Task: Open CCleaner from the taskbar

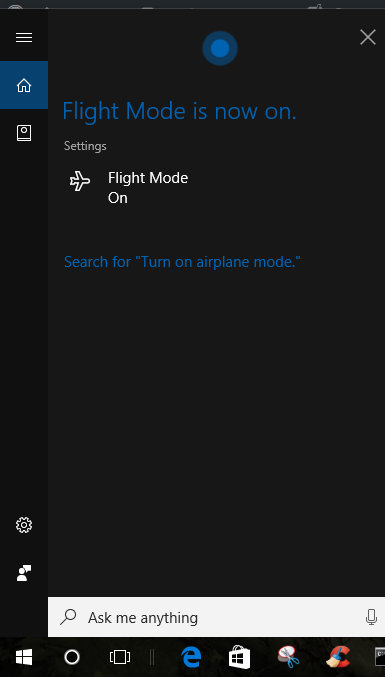Action: point(337,657)
